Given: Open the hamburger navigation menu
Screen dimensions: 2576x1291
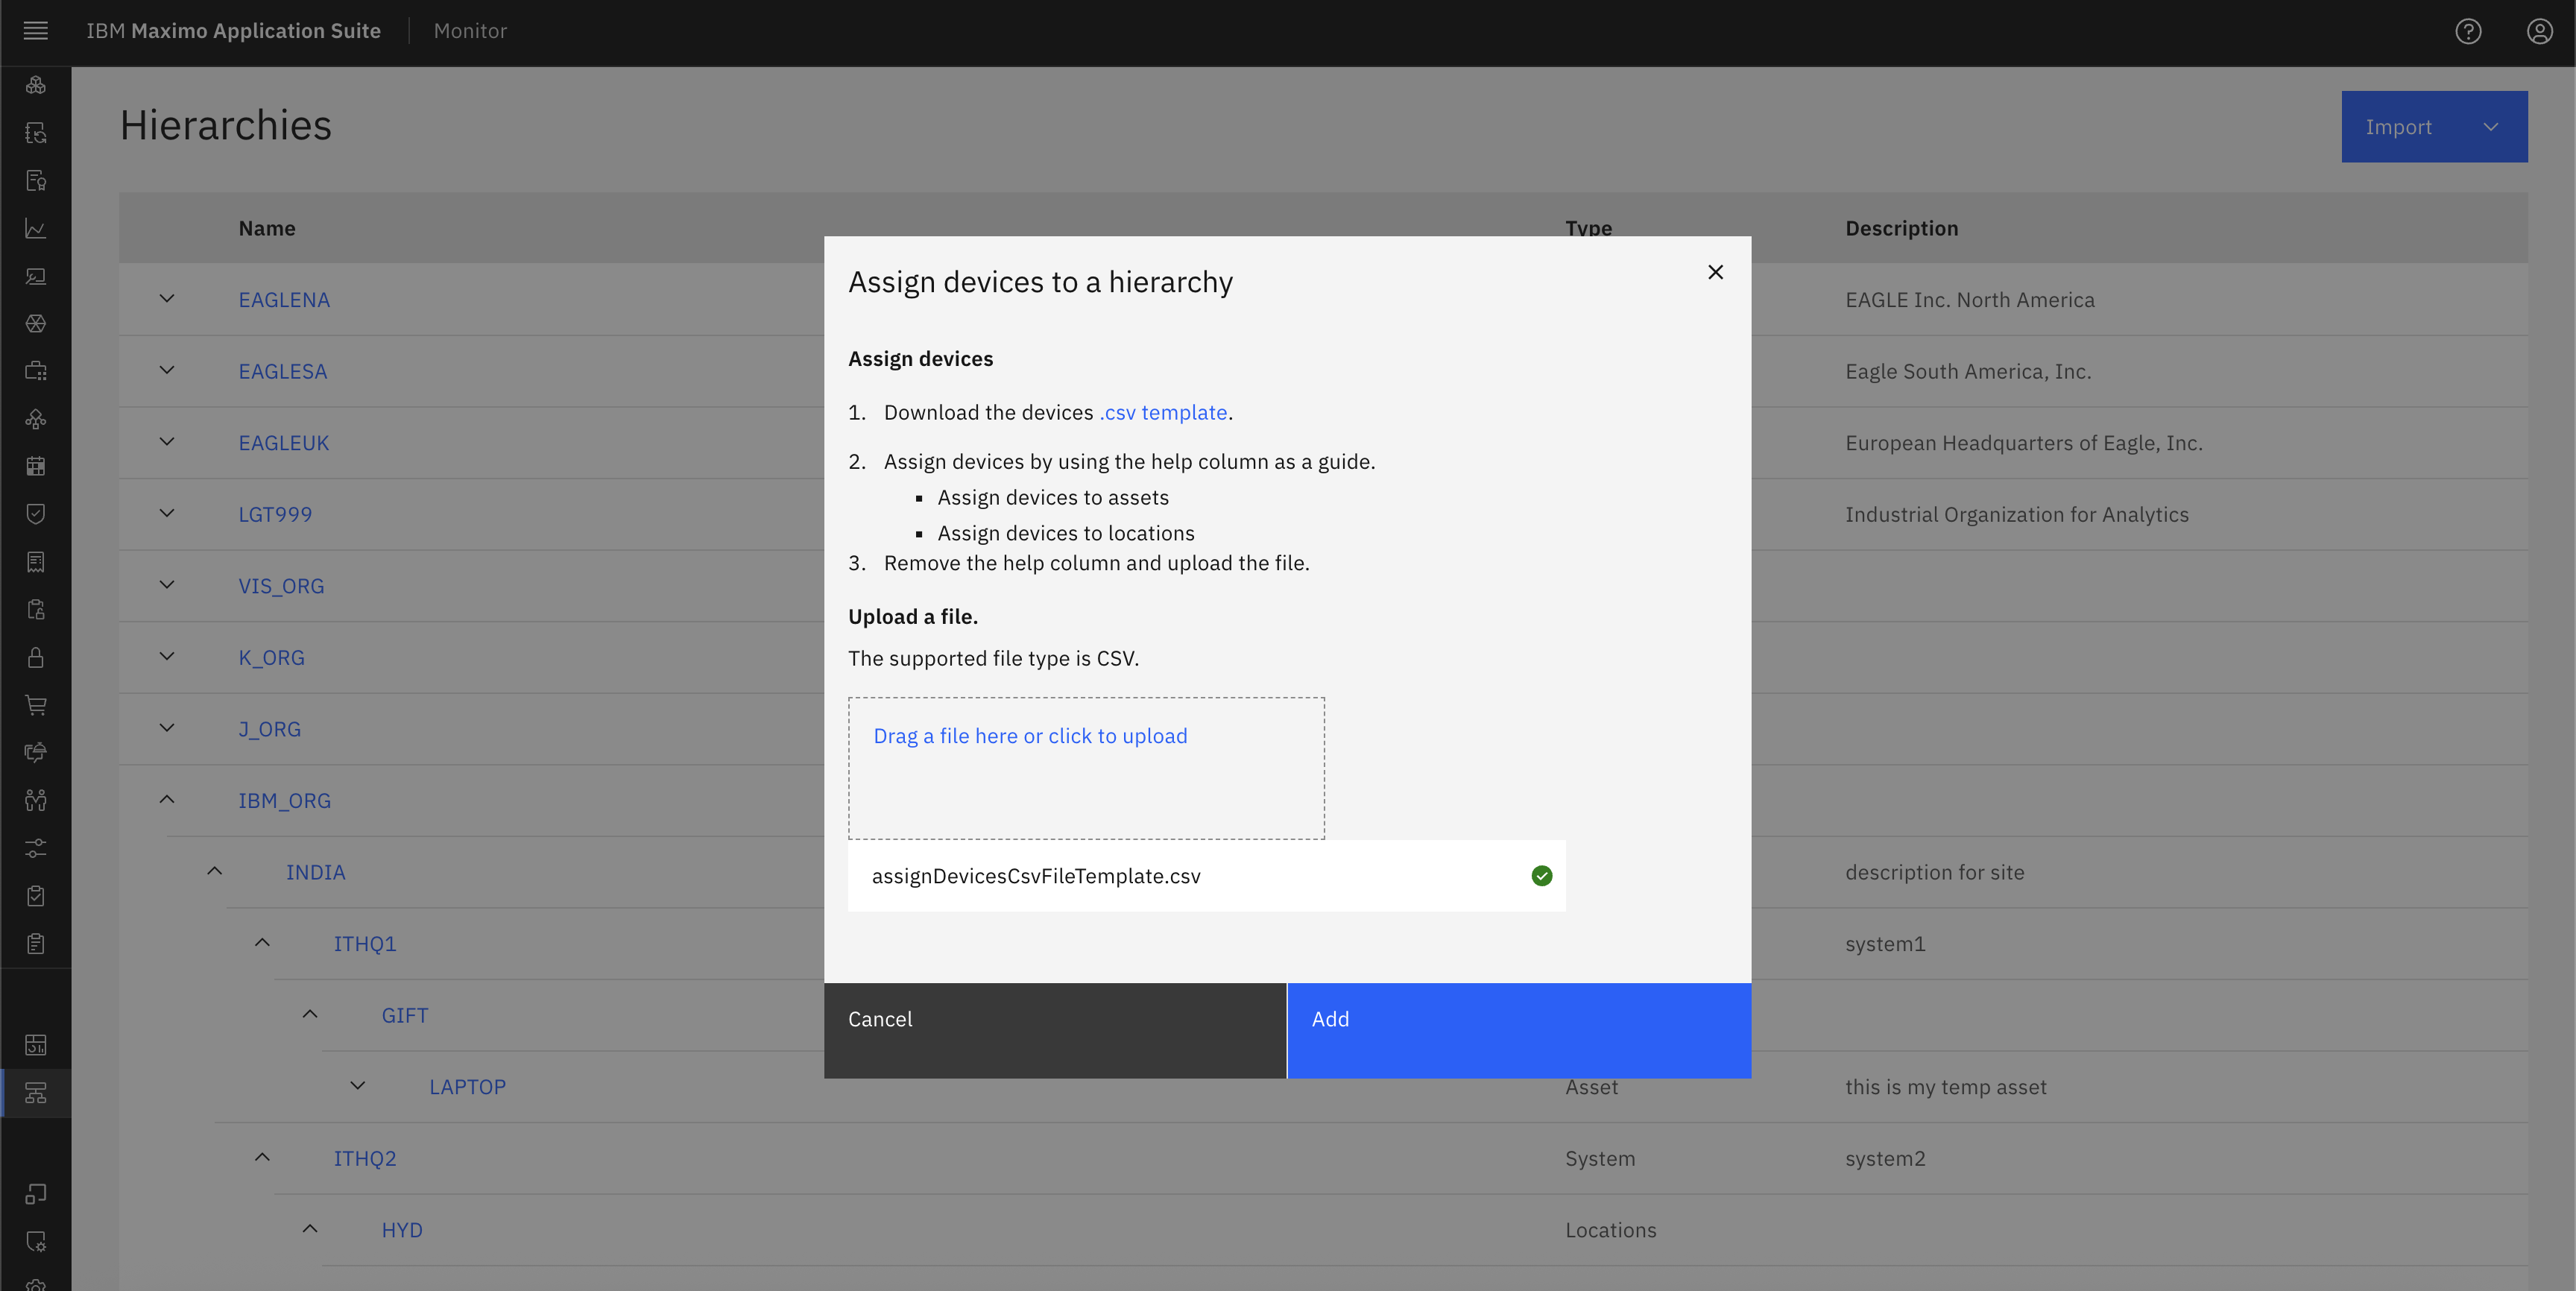Looking at the screenshot, I should [36, 31].
